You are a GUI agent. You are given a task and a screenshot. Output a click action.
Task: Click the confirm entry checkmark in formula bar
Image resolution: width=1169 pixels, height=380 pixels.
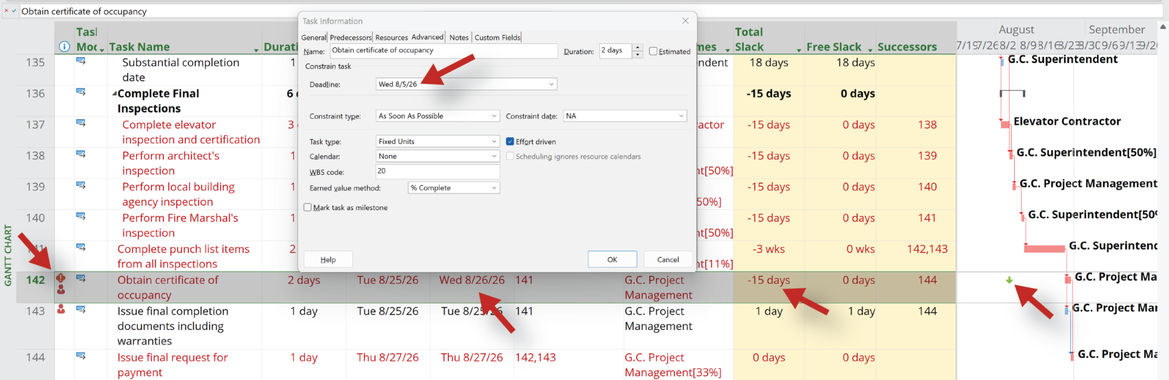click(15, 11)
